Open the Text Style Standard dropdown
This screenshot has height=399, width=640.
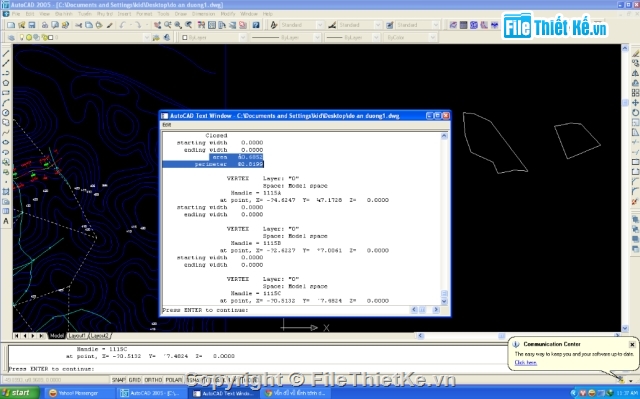(320, 25)
